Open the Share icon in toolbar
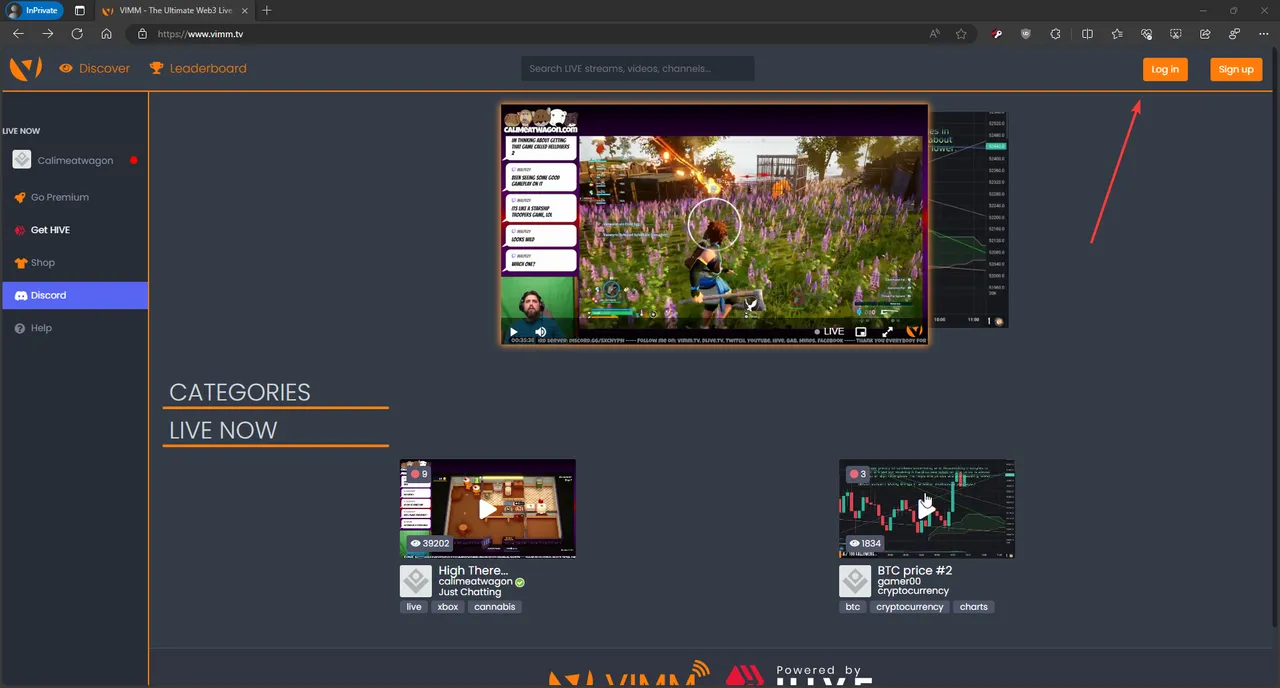1280x688 pixels. coord(1205,33)
